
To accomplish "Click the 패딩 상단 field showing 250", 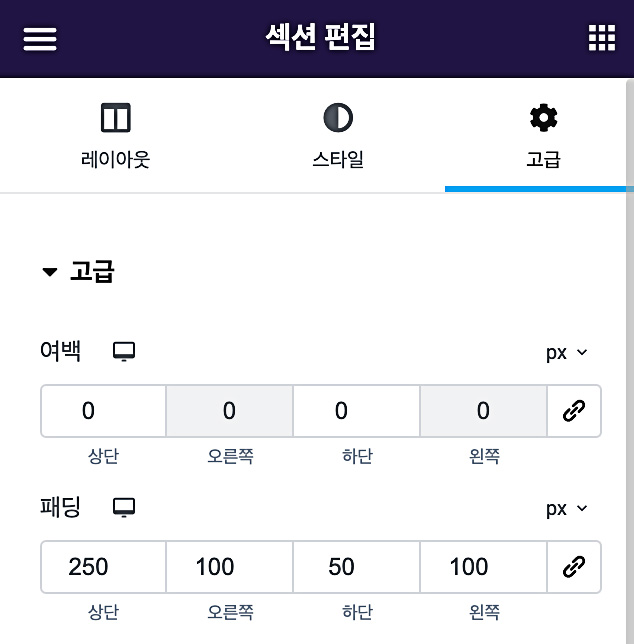I will [103, 567].
